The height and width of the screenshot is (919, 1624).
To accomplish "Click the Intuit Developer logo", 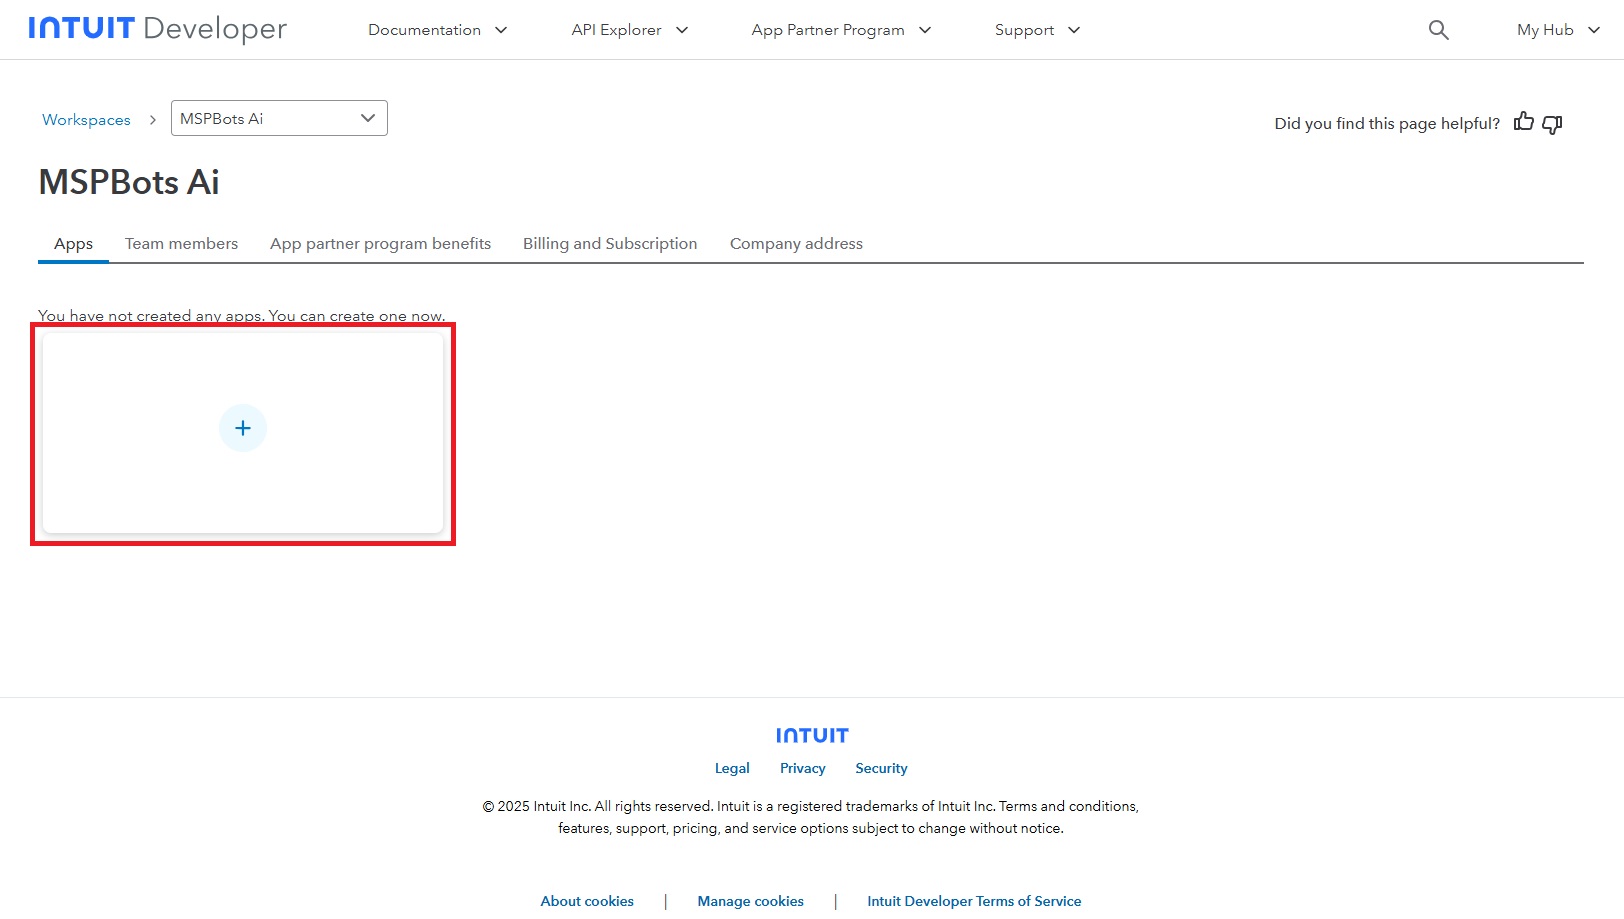I will [x=157, y=29].
